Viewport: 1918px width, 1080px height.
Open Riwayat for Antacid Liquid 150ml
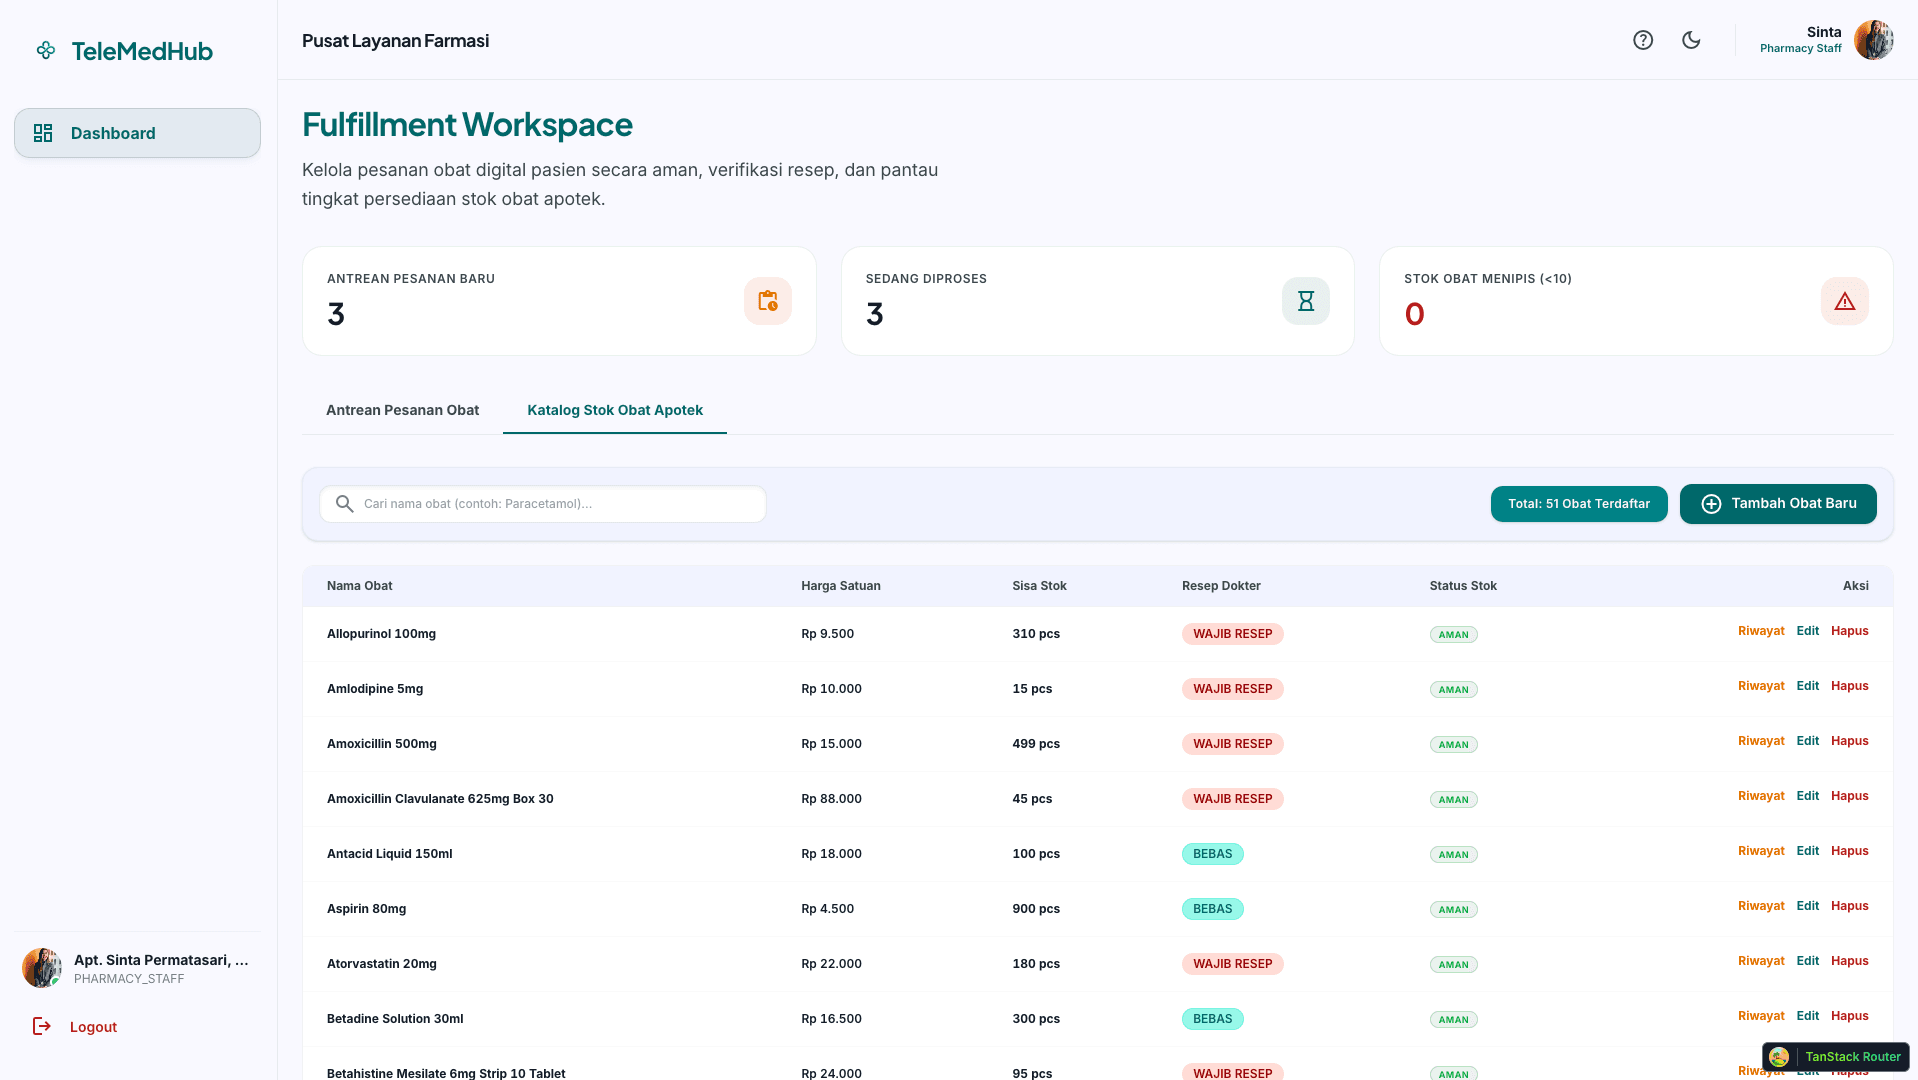tap(1761, 851)
